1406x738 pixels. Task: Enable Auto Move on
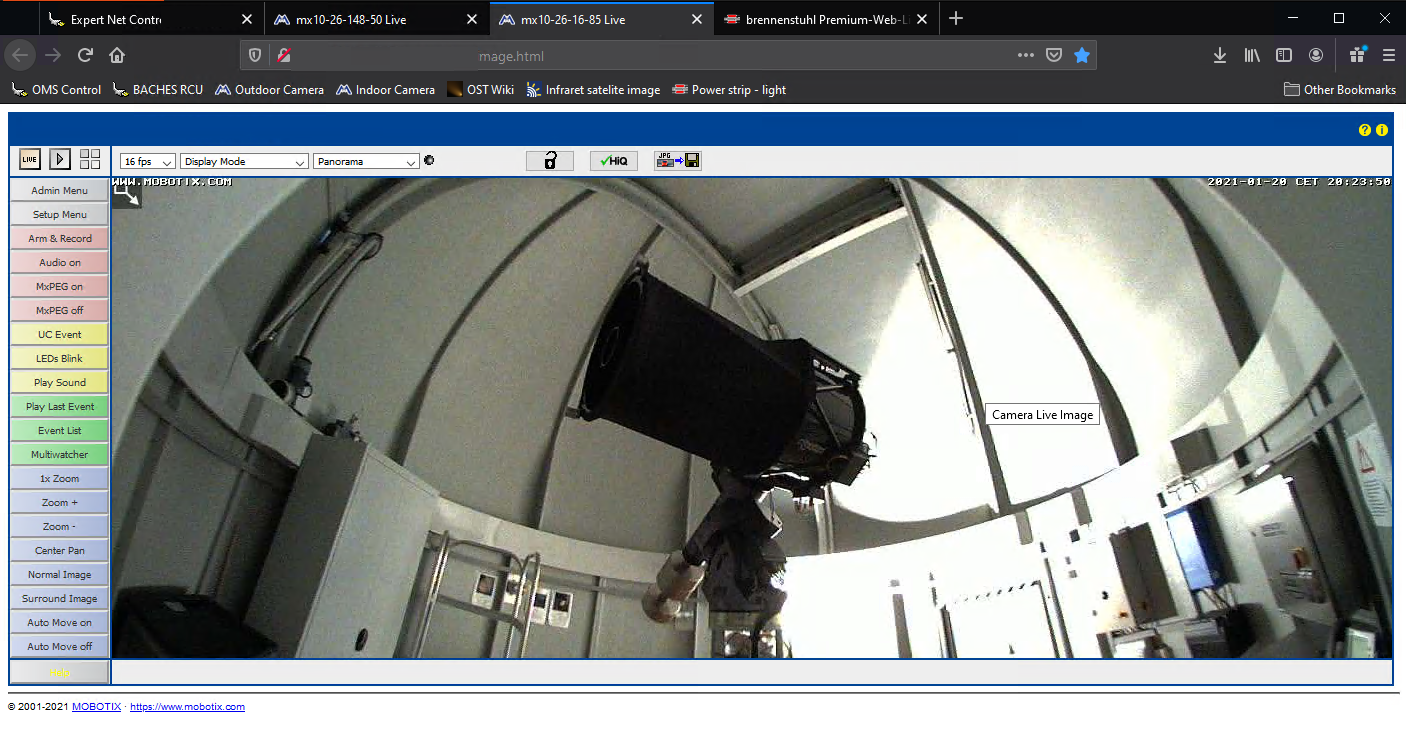click(60, 623)
